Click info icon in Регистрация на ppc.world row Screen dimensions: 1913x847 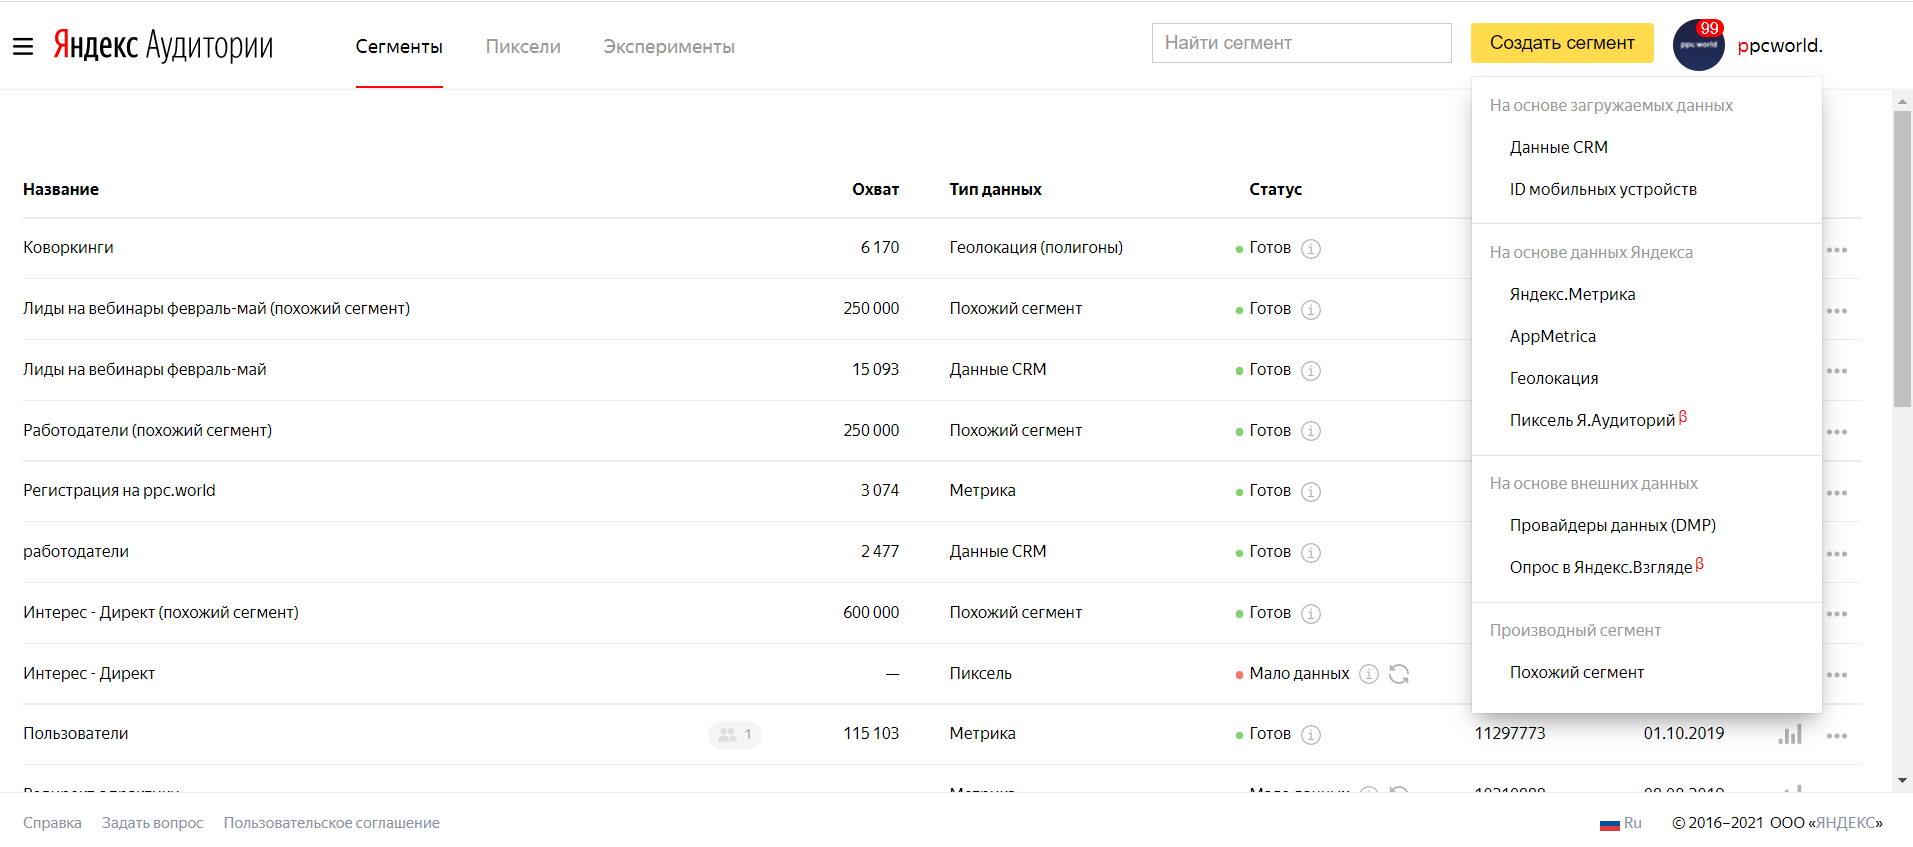[1311, 492]
